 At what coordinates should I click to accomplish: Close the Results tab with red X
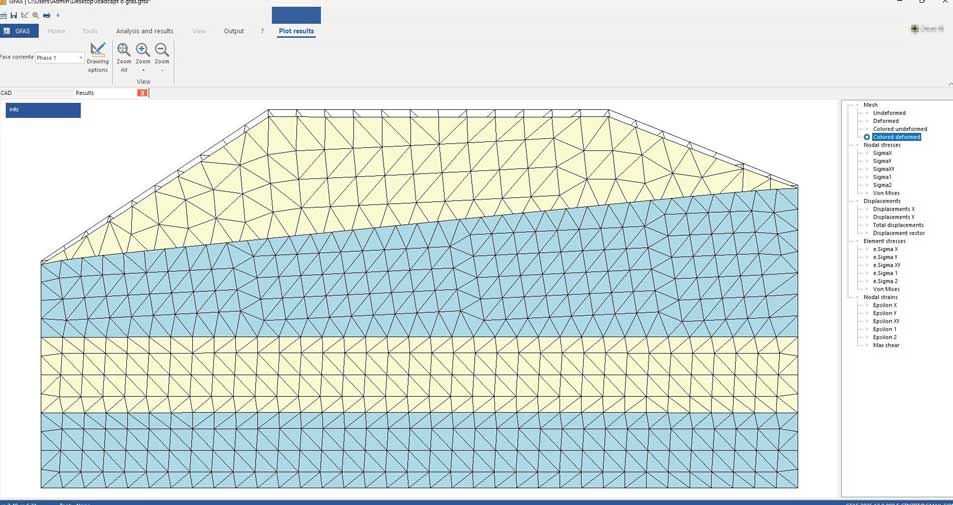tap(143, 93)
